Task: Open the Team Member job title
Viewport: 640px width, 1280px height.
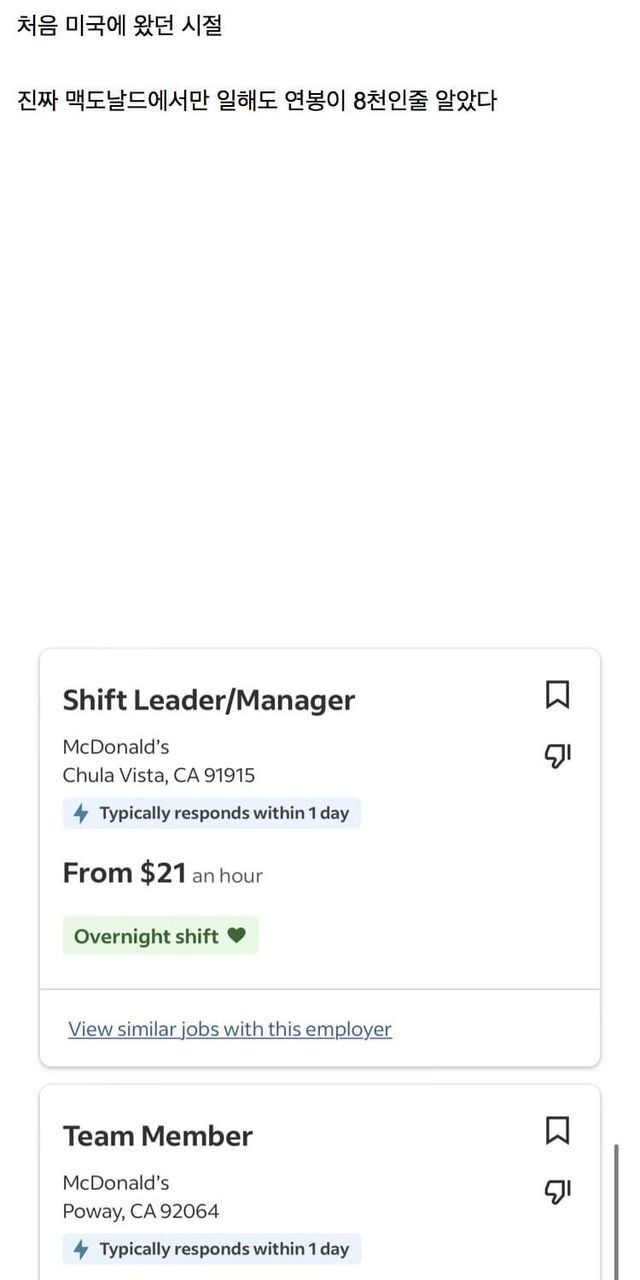Action: click(158, 1136)
